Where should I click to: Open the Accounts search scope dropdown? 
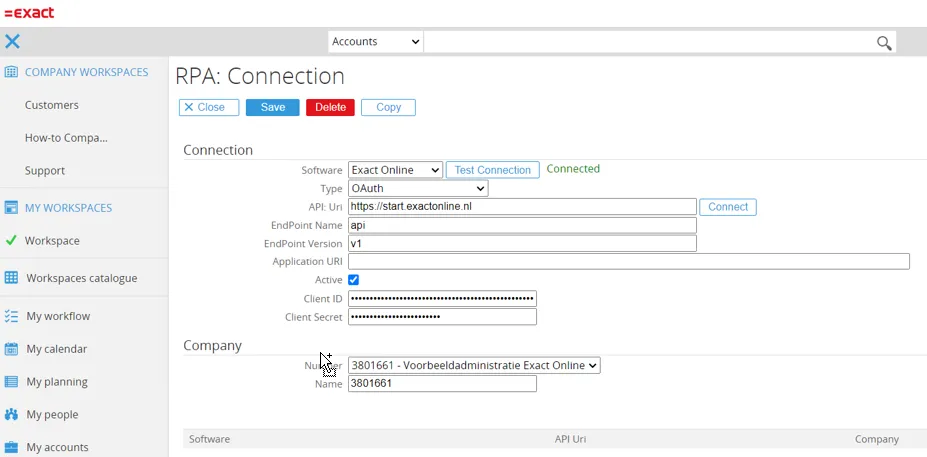375,42
